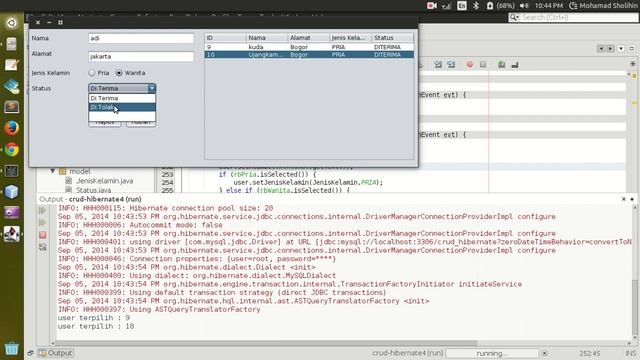640x360 pixels.
Task: Open the network signal indicator
Action: (x=446, y=6)
